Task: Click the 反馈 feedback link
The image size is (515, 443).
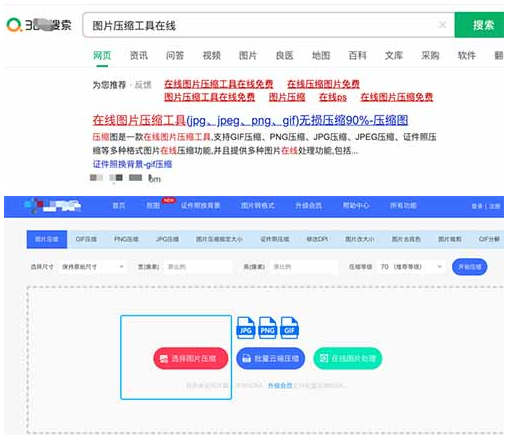Action: point(143,85)
